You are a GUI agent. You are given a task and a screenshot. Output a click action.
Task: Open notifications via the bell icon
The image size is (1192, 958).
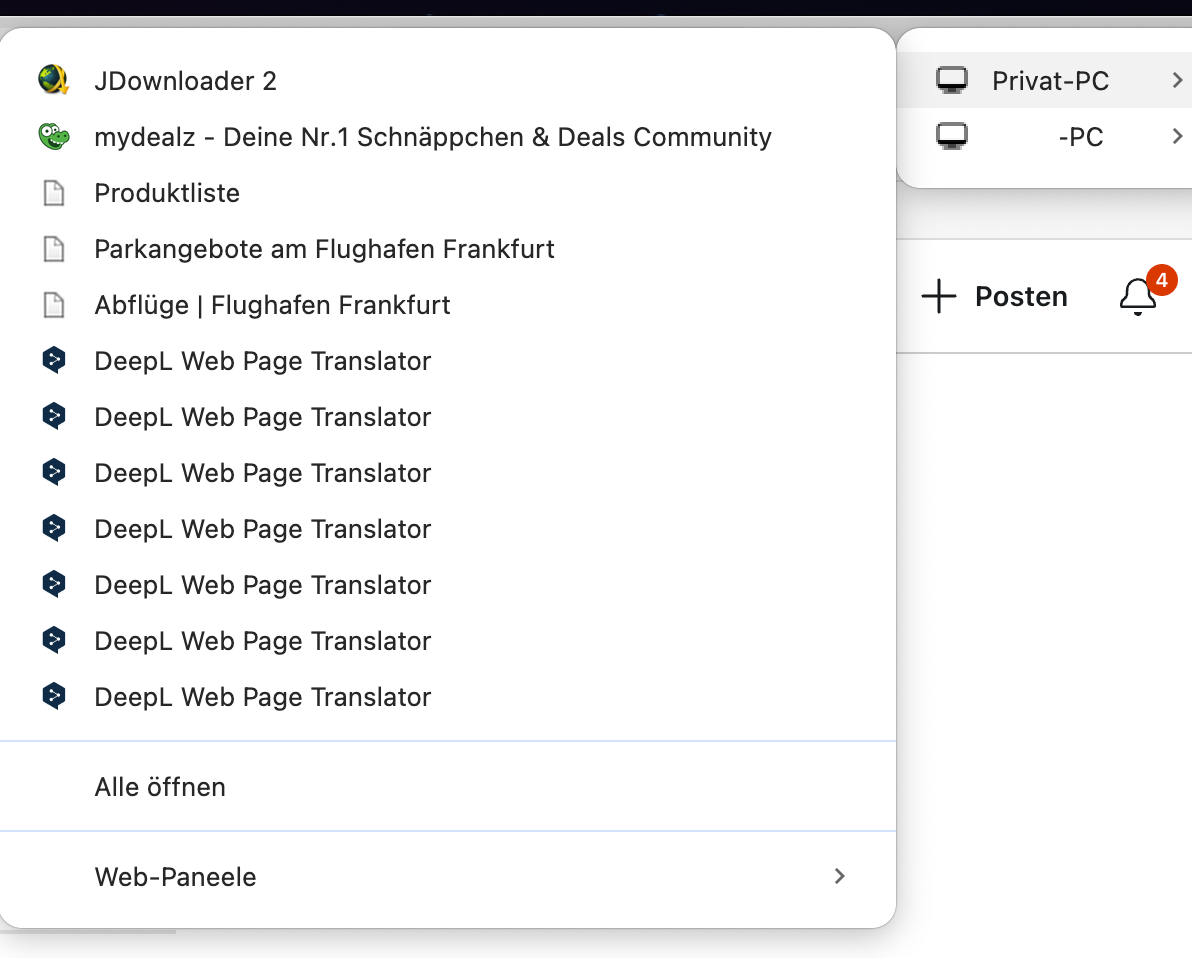point(1137,297)
